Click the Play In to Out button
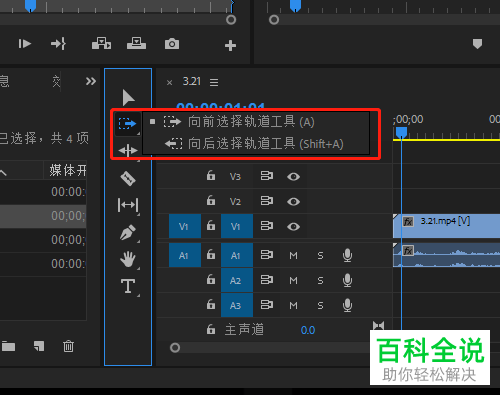Image resolution: width=500 pixels, height=395 pixels. coord(25,44)
